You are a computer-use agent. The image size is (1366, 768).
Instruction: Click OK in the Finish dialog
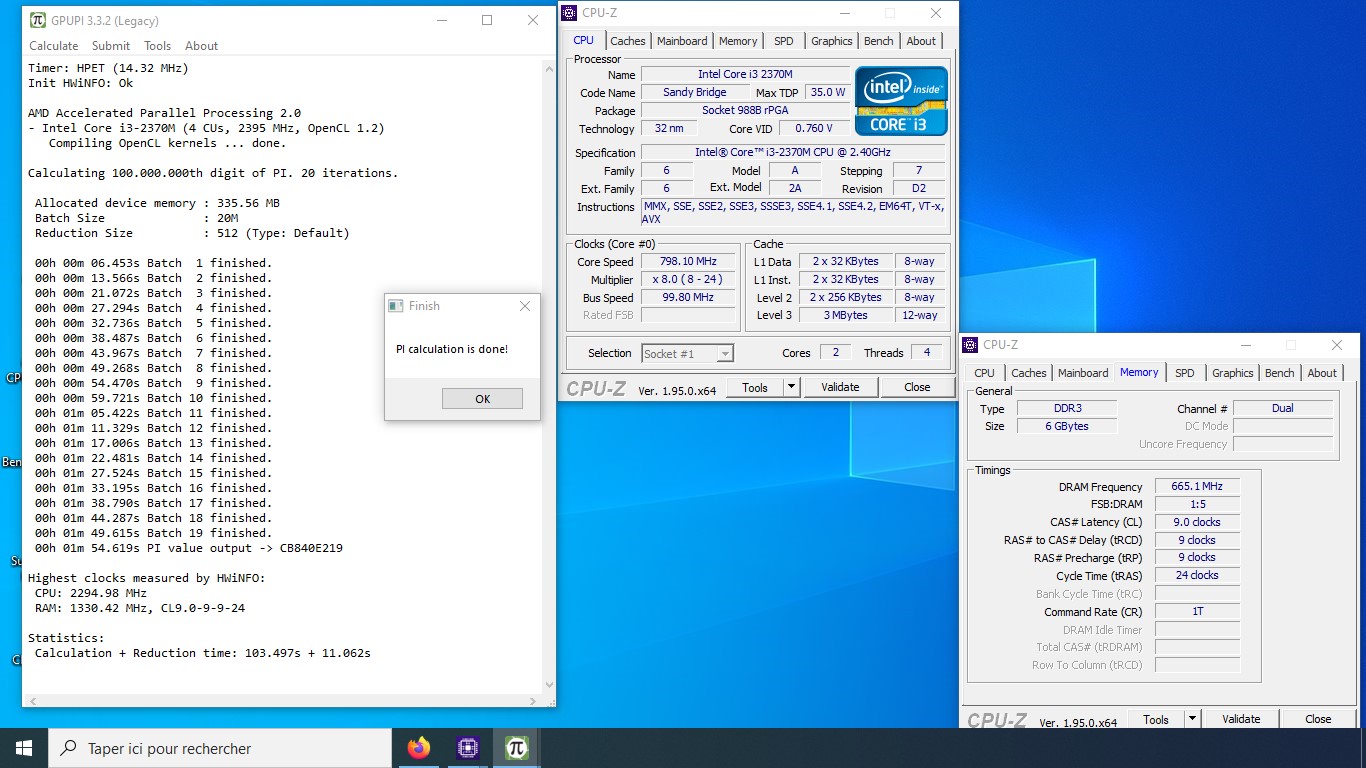[x=482, y=399]
